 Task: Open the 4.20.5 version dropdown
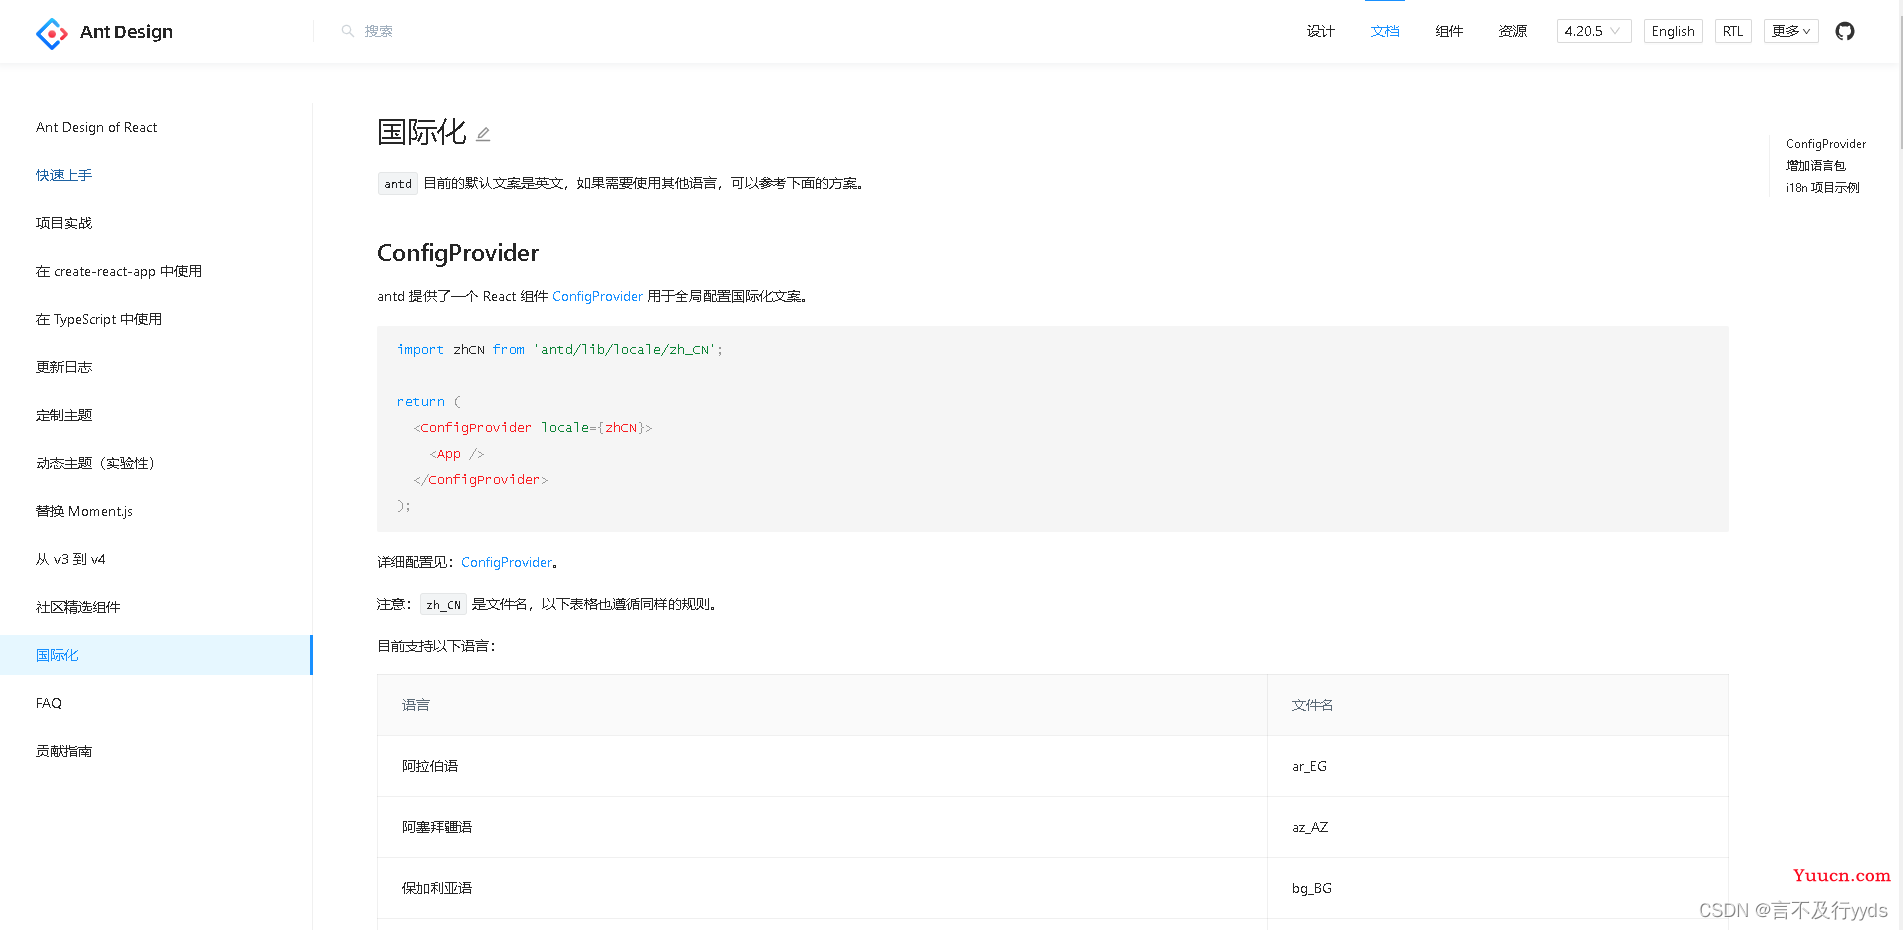(x=1594, y=31)
